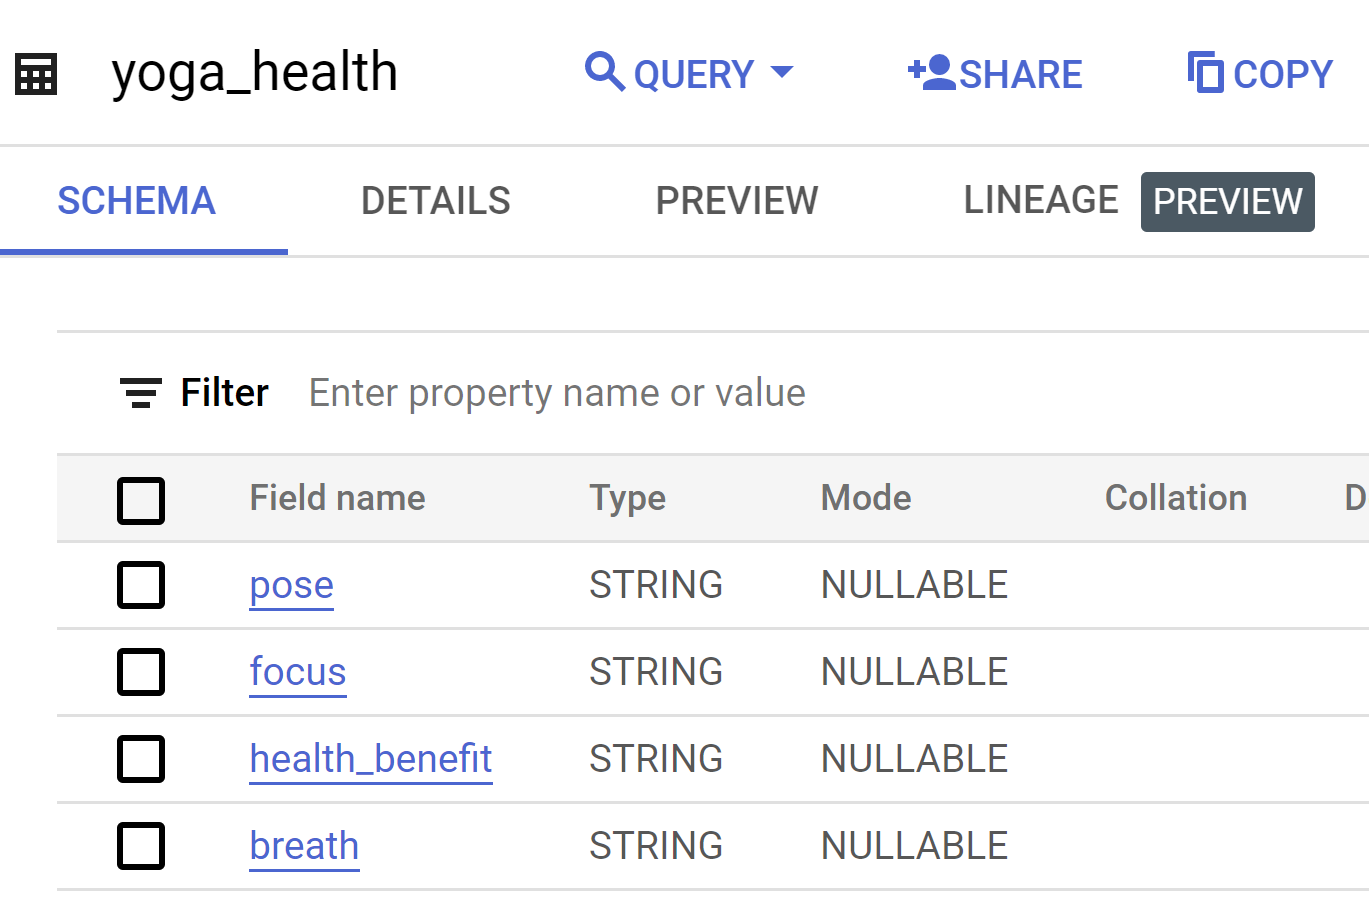Screen dimensions: 1369x913
Task: Toggle the breath row checkbox
Action: click(x=141, y=846)
